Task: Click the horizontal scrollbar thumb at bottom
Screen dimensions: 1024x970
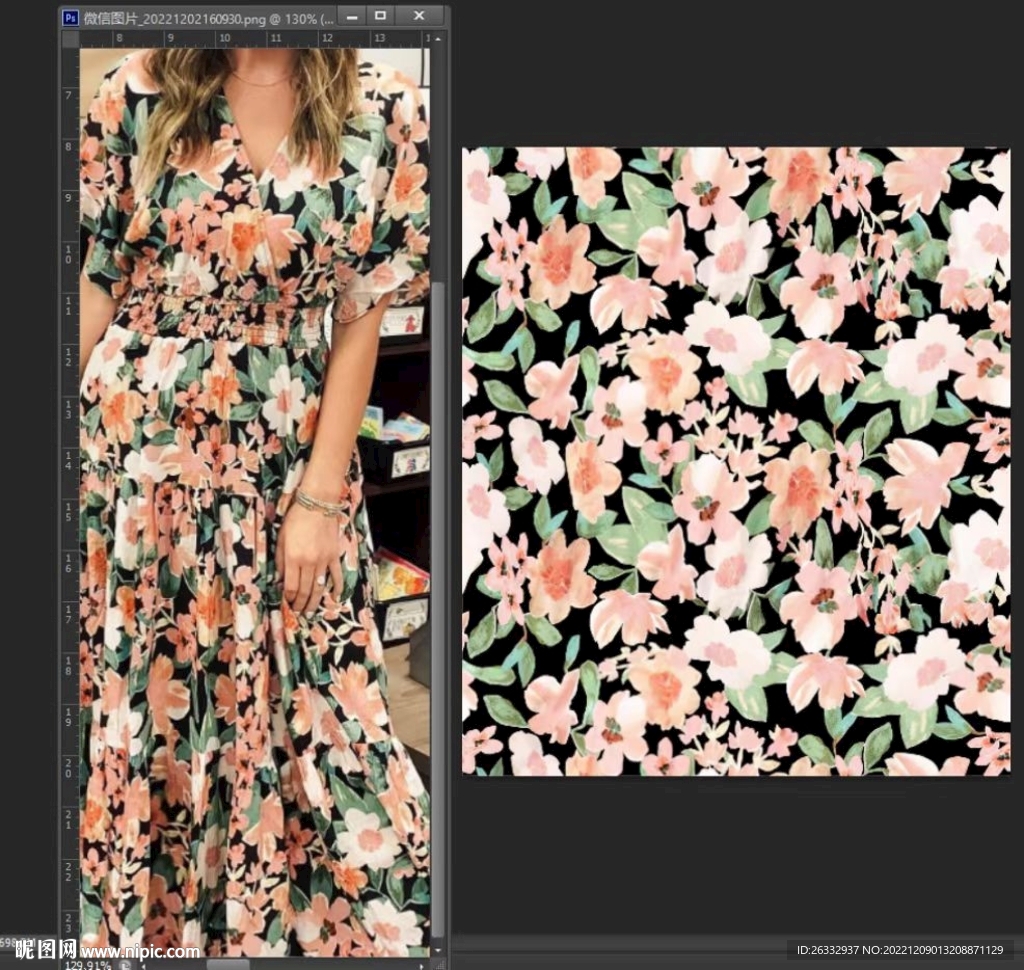Action: (x=228, y=964)
